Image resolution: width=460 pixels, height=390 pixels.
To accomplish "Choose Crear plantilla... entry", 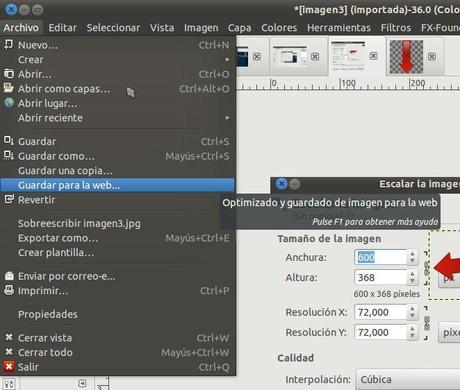I will [117, 253].
